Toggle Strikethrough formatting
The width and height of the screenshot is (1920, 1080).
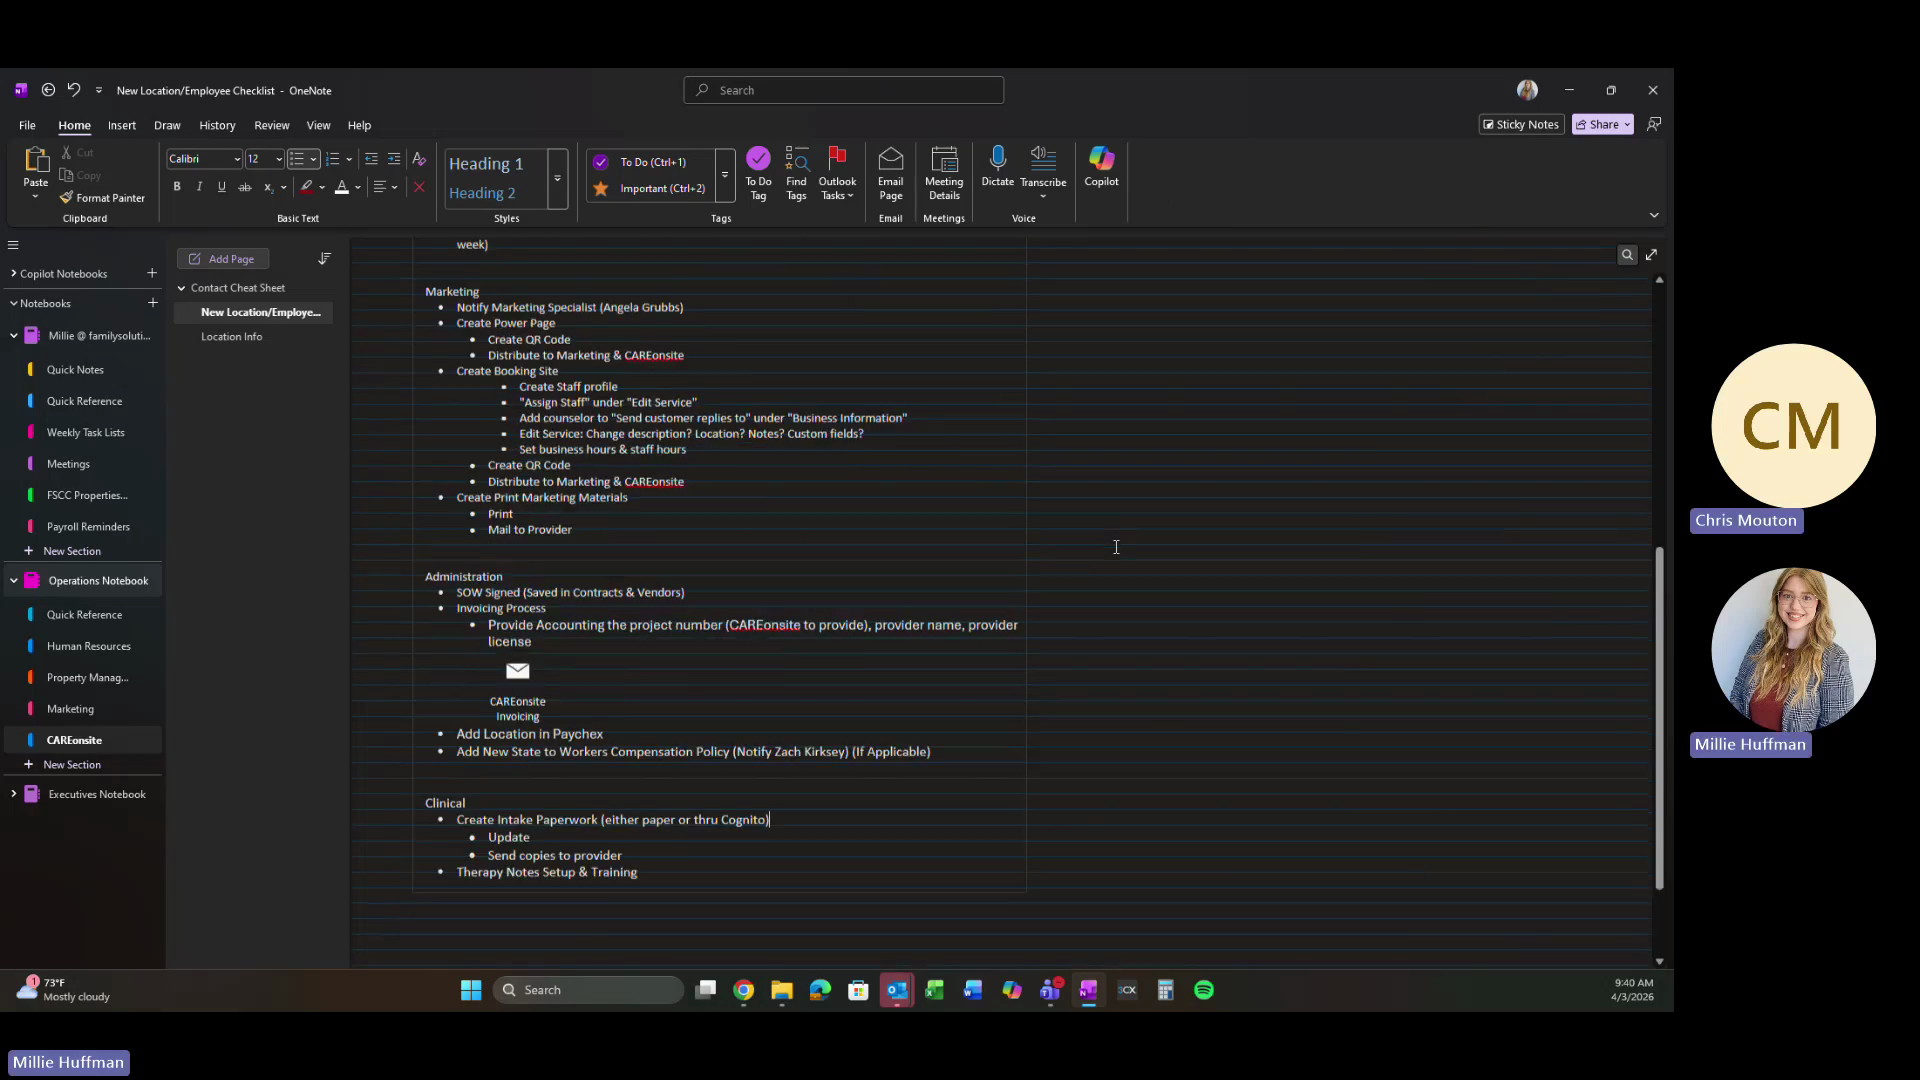244,187
